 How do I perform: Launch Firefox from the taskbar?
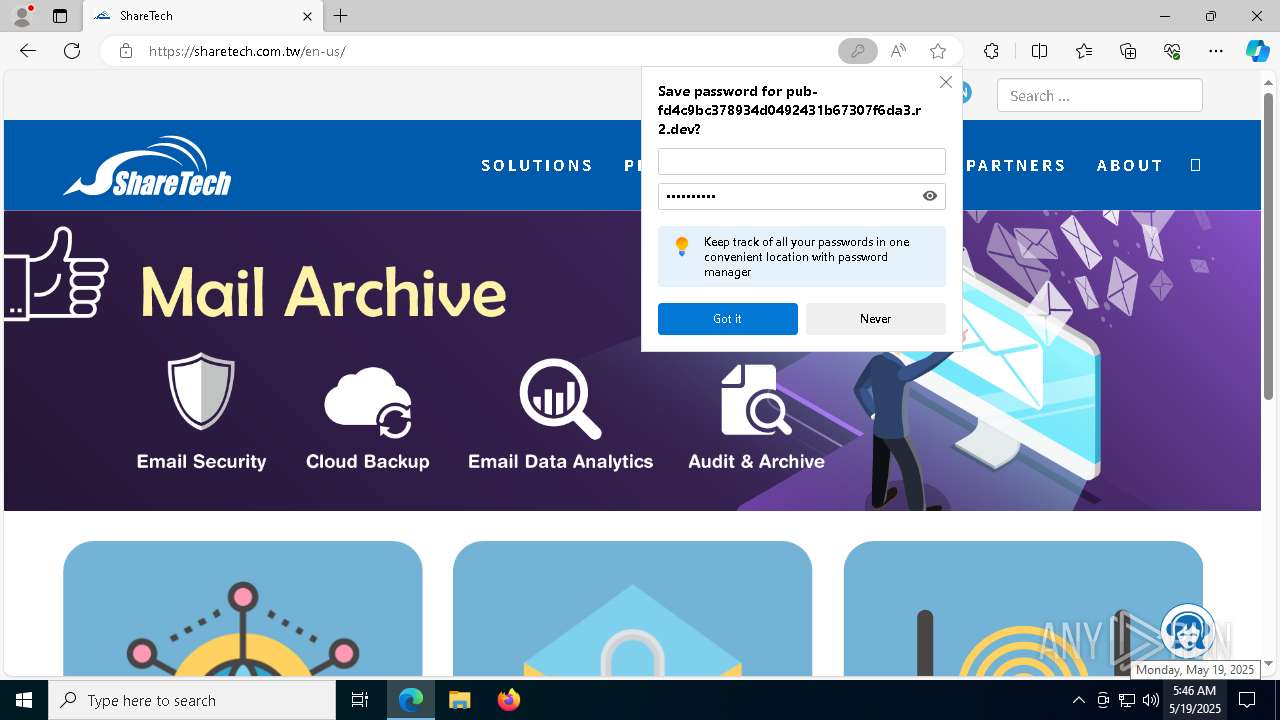click(509, 700)
